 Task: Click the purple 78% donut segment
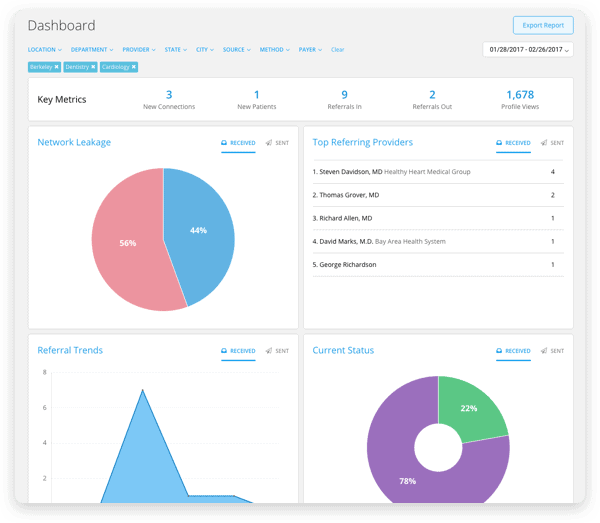click(408, 481)
